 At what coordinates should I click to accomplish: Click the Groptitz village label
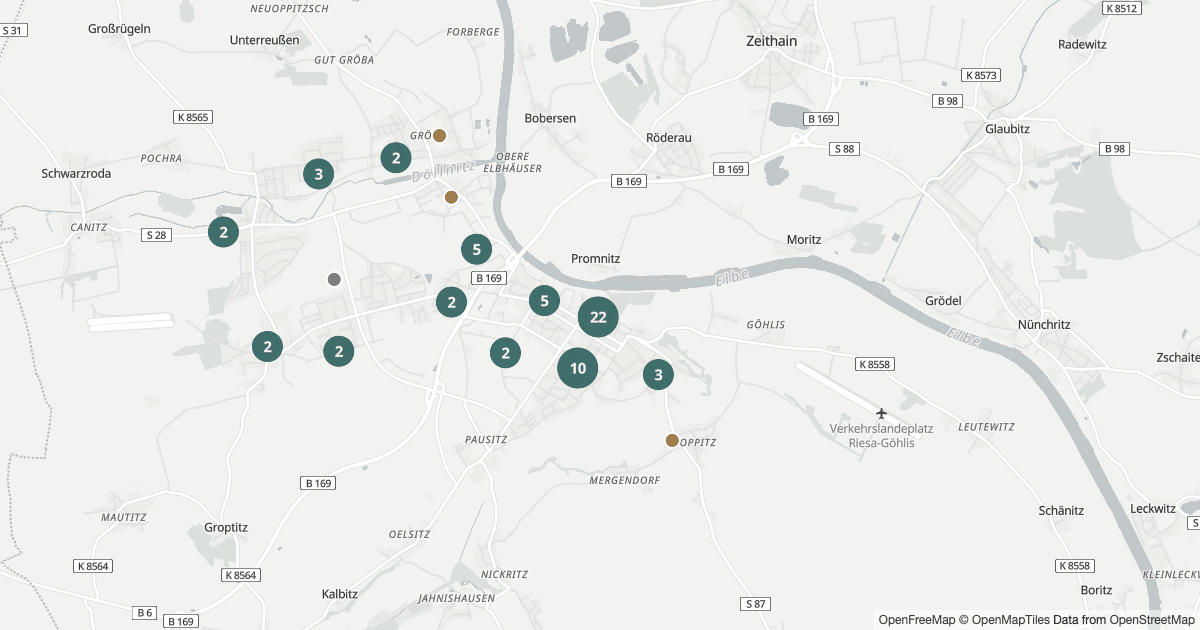pos(225,527)
